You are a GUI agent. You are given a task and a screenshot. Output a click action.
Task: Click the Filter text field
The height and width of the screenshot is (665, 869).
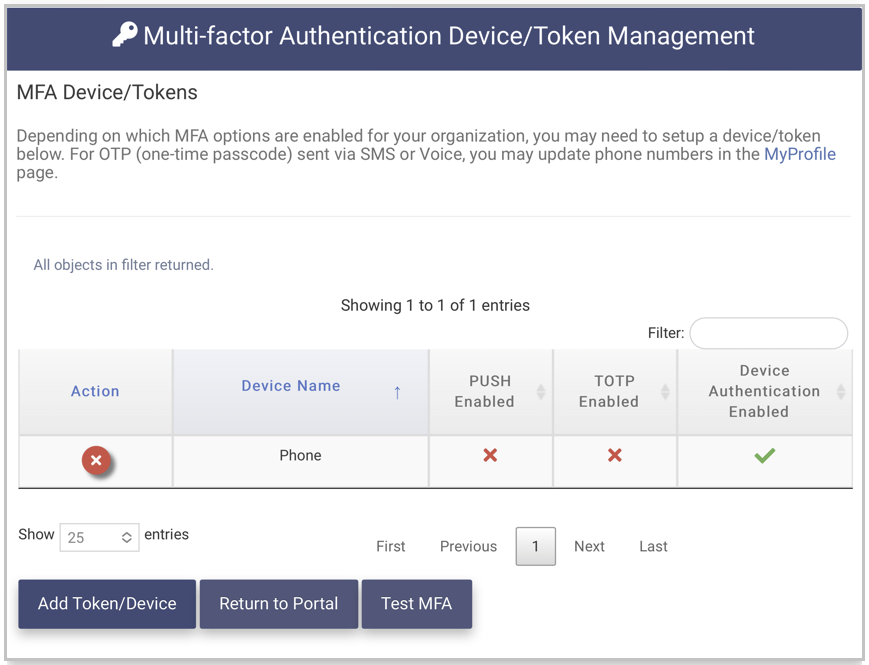click(768, 333)
